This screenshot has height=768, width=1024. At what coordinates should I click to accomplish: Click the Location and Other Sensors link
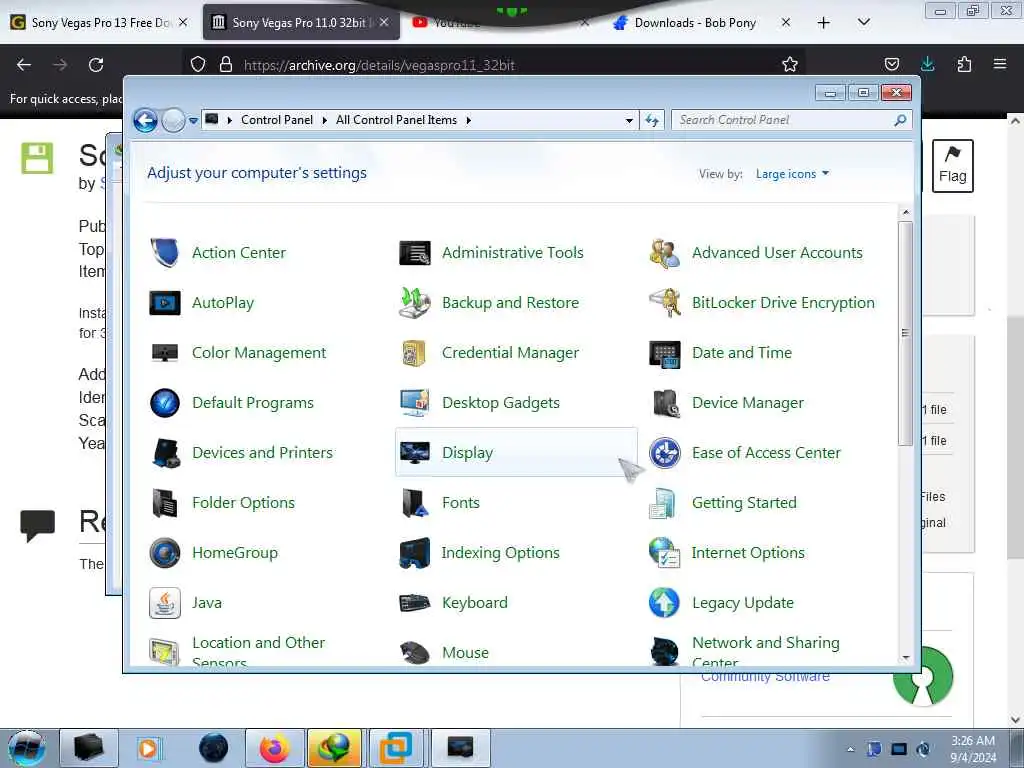(258, 652)
